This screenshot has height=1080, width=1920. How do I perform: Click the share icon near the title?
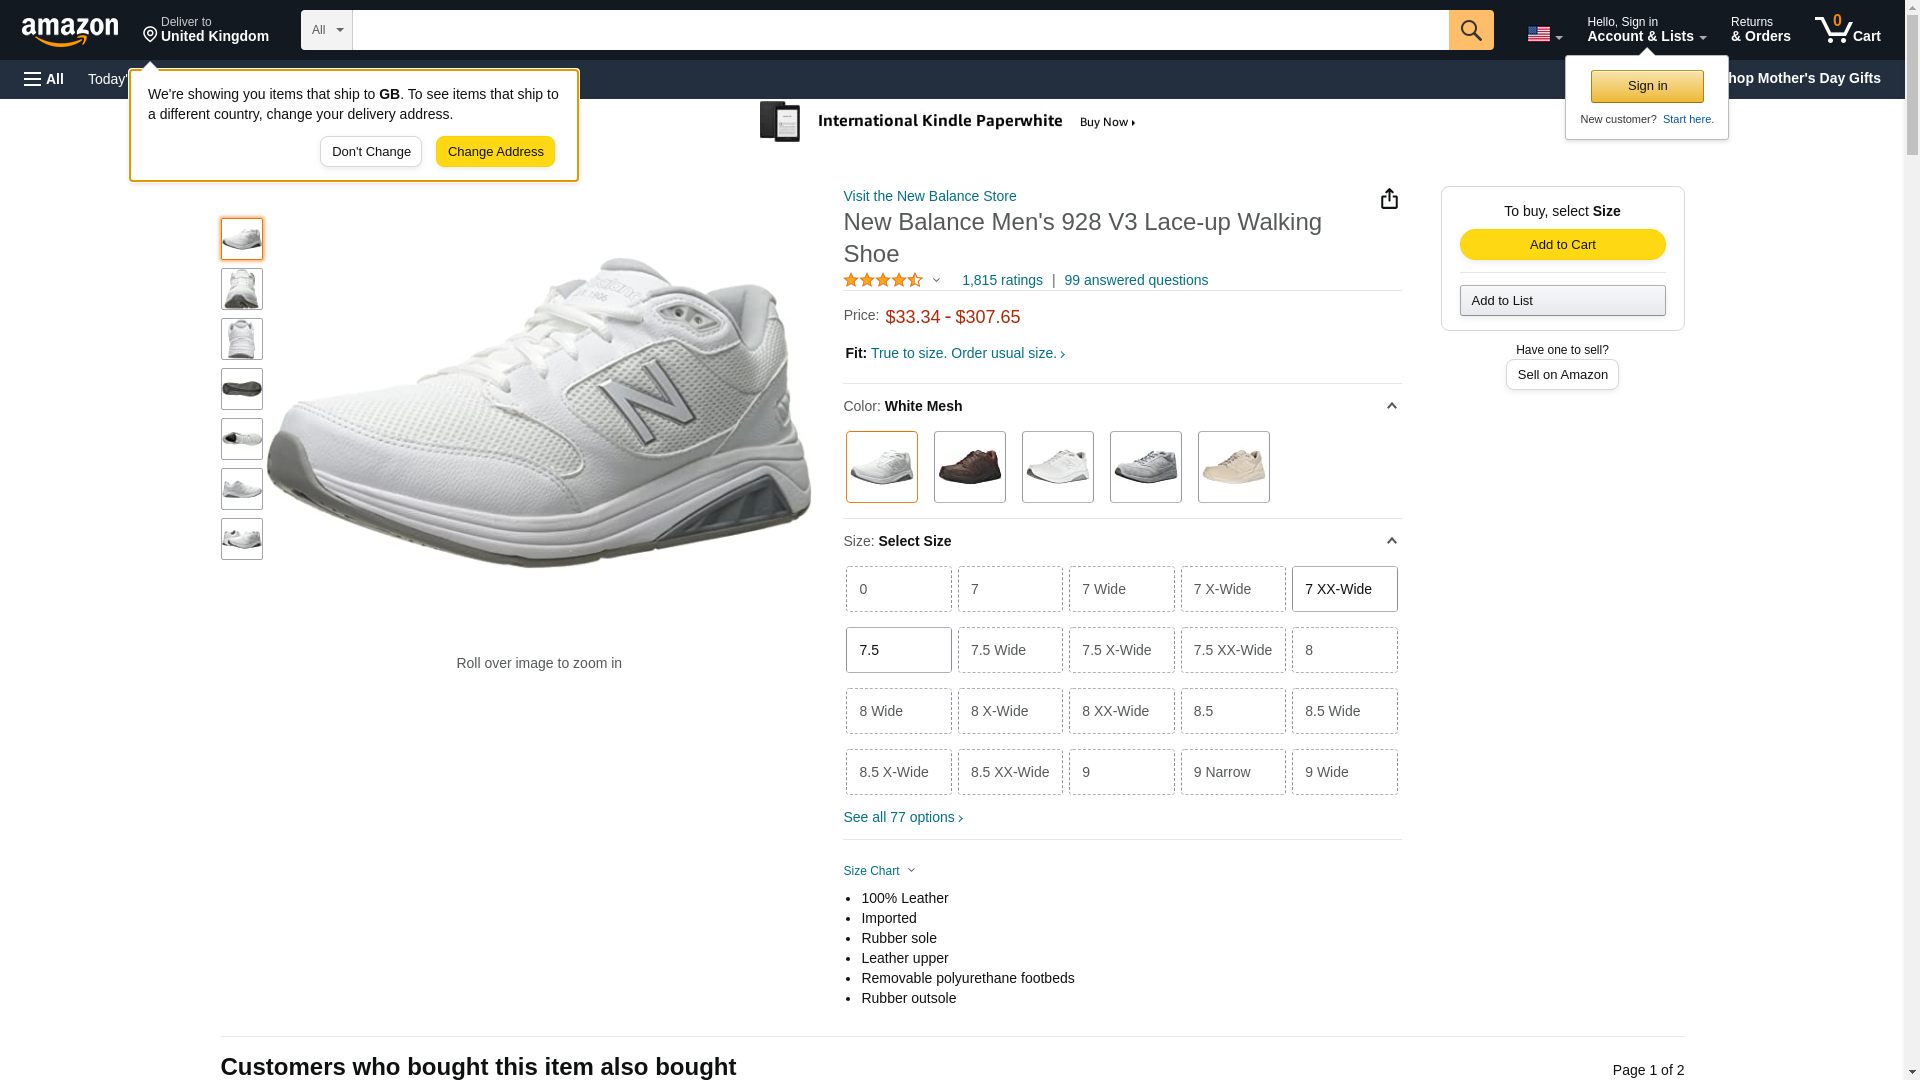[1389, 199]
